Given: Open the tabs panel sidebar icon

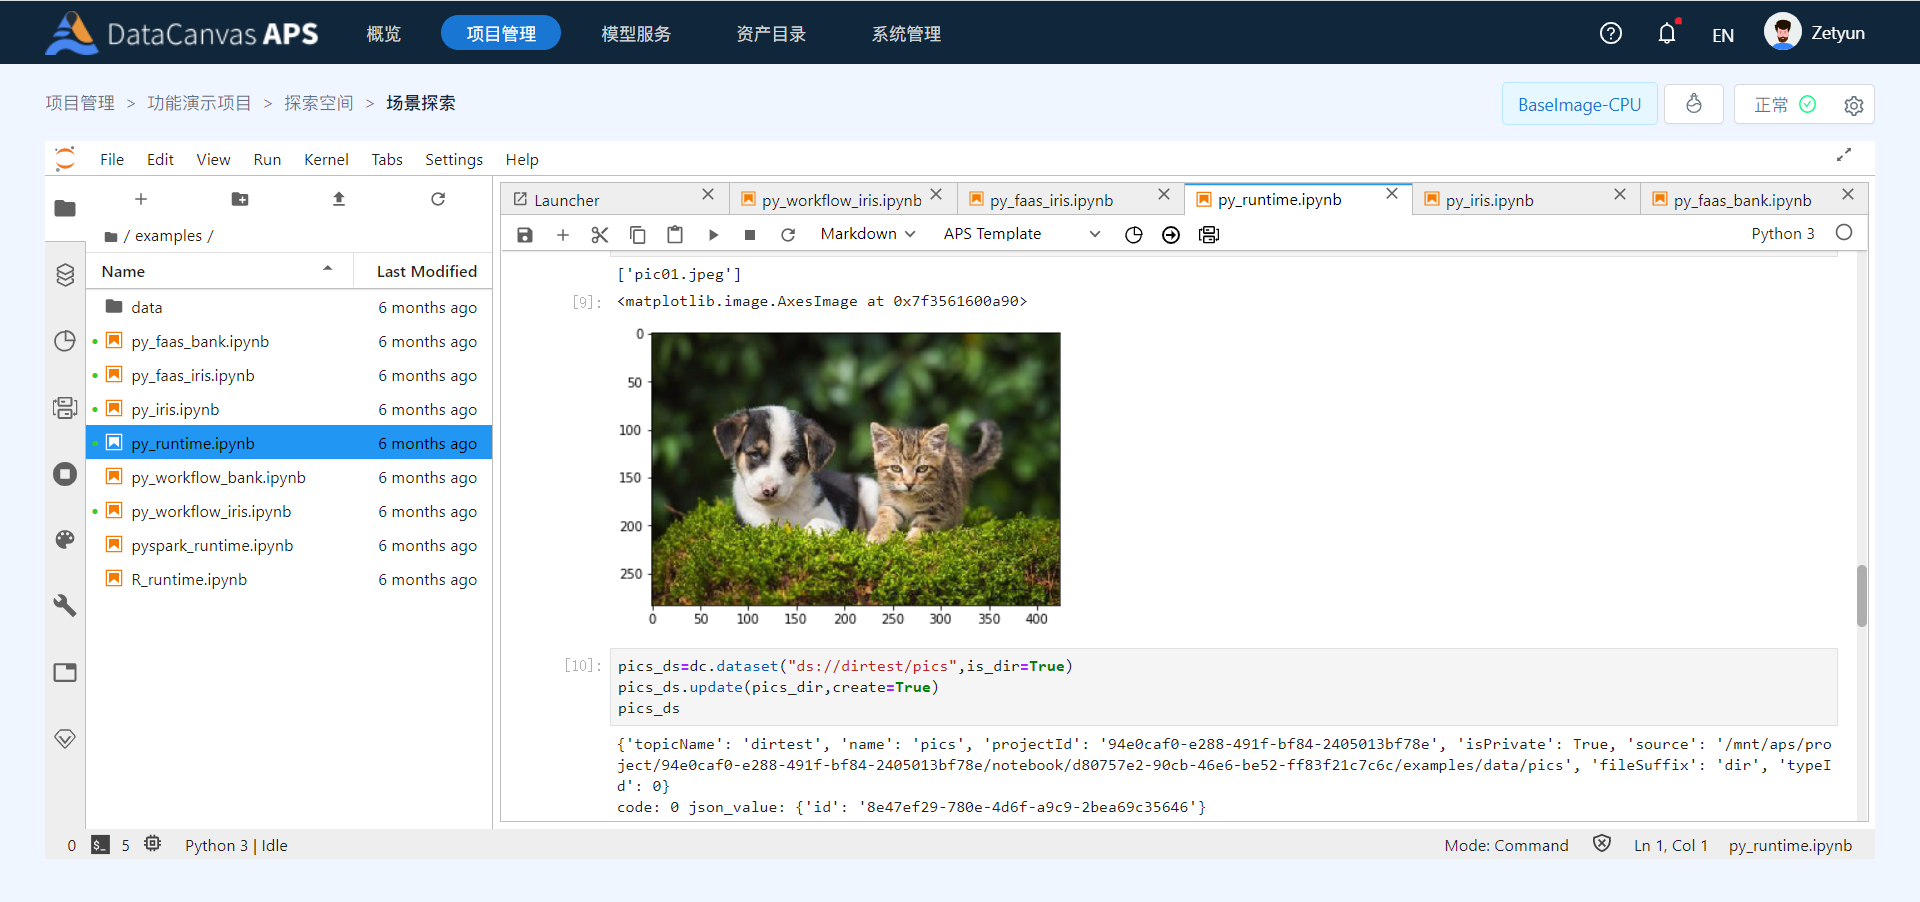Looking at the screenshot, I should click(65, 672).
